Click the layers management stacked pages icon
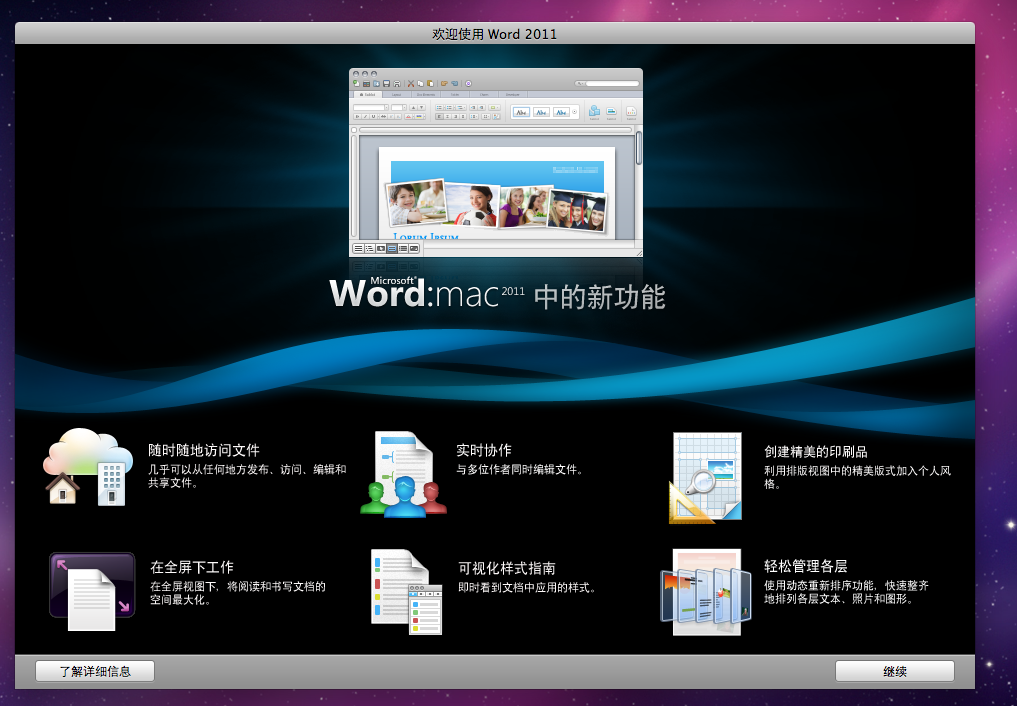Viewport: 1017px width, 706px height. (x=706, y=593)
